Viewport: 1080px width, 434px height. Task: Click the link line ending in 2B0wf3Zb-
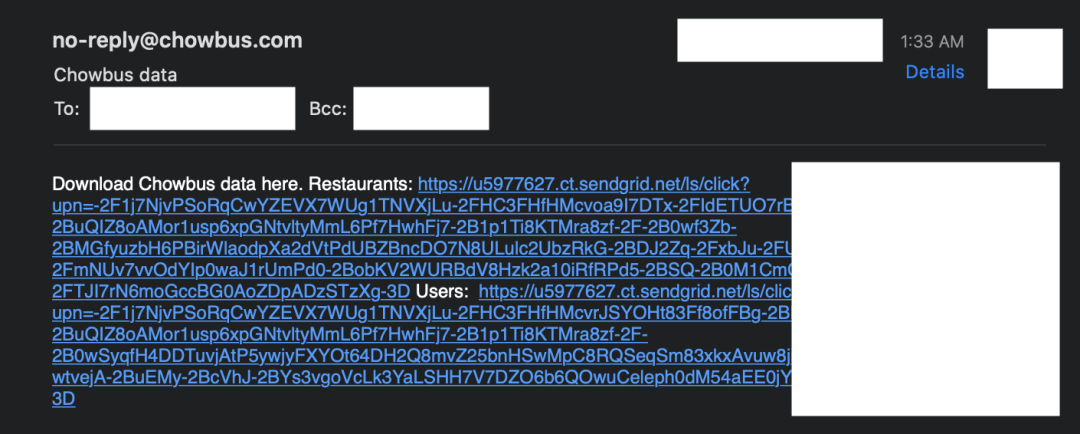pos(395,227)
